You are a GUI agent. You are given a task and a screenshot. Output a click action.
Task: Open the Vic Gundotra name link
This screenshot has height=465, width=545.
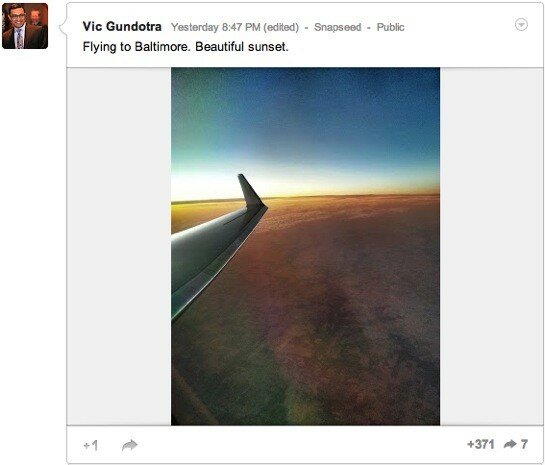tap(122, 26)
